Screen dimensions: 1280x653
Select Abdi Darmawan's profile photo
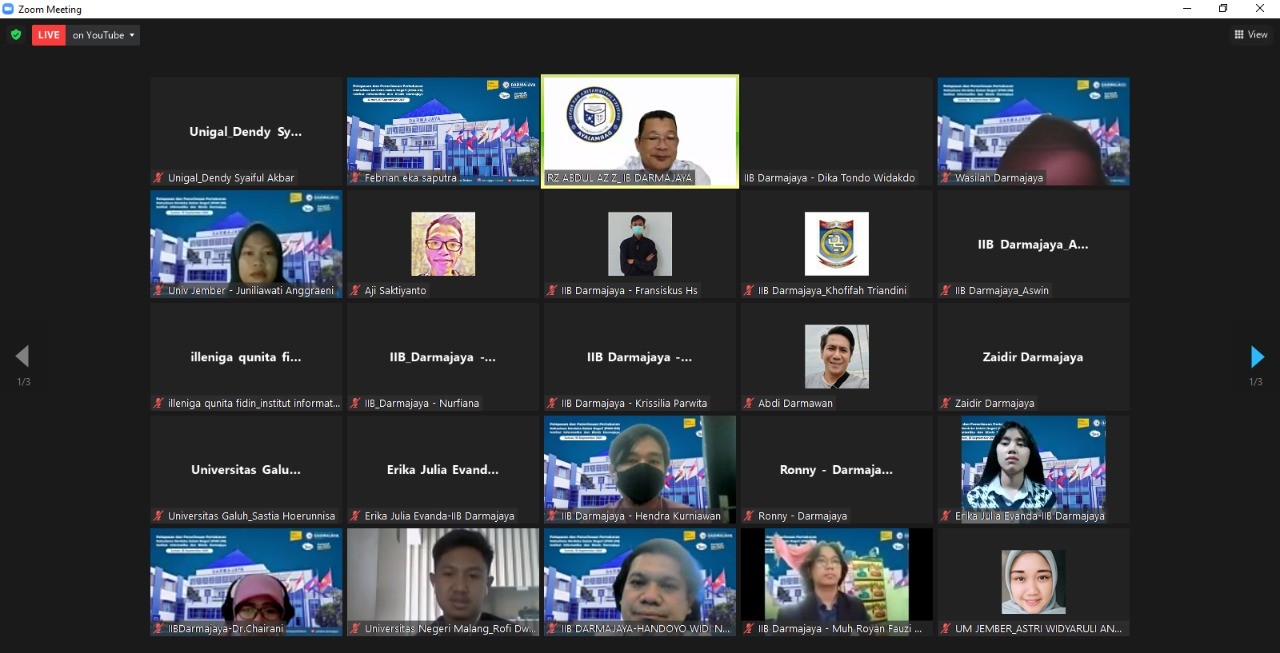tap(837, 357)
